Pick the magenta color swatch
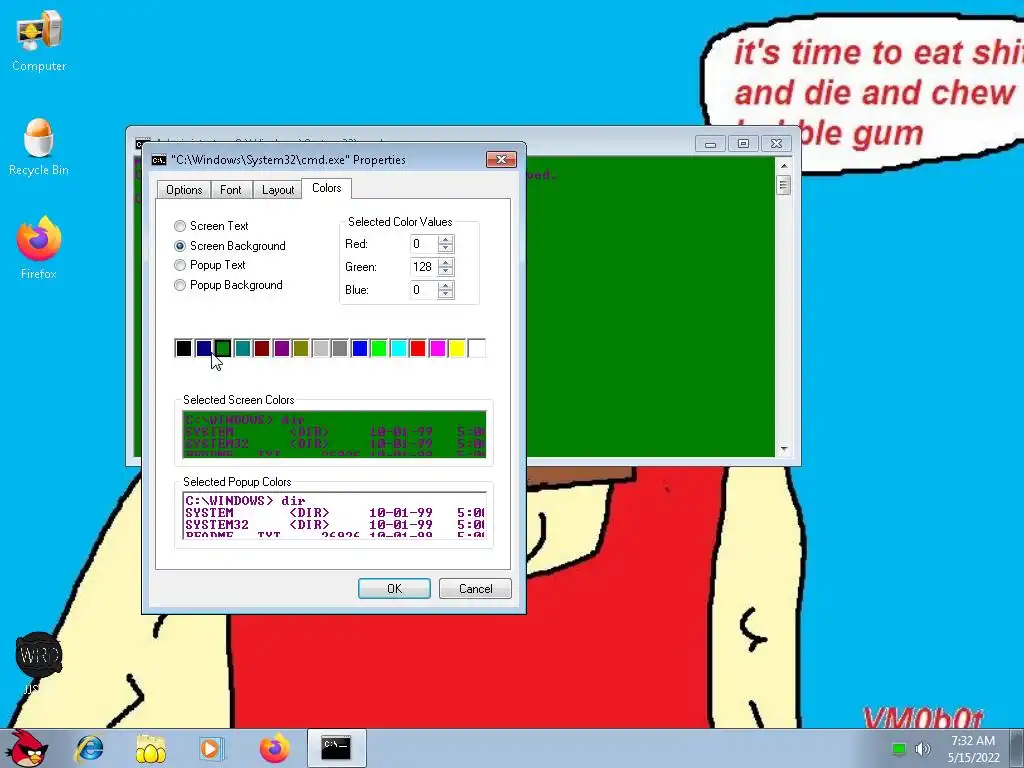Screen dimensions: 1024x768 438,348
